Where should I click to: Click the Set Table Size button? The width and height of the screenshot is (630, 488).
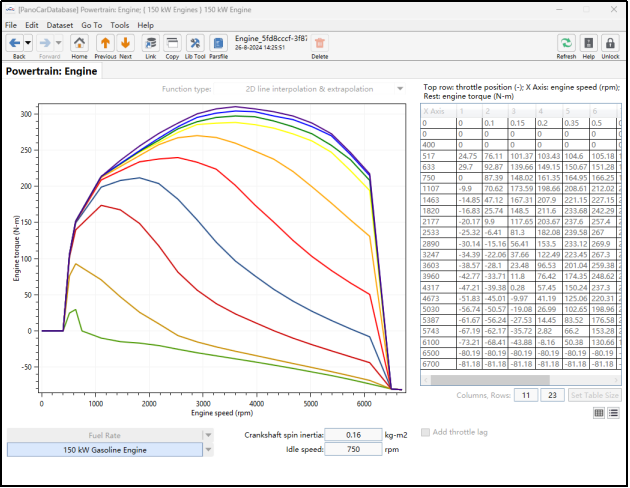click(x=594, y=395)
